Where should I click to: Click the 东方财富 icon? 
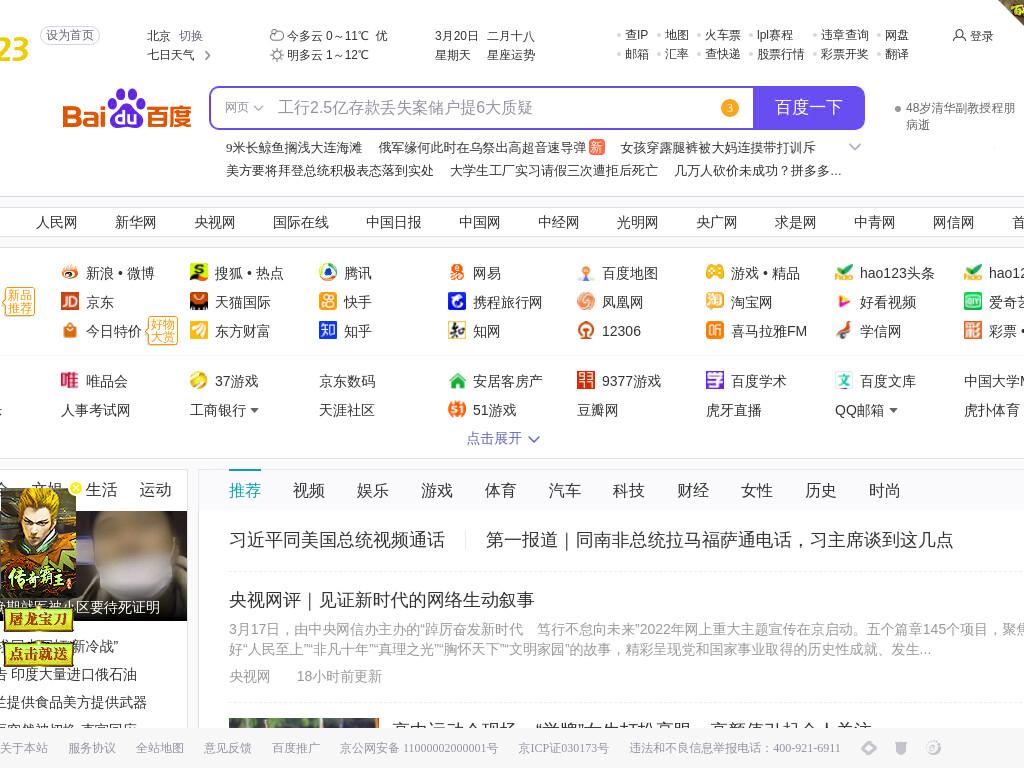click(x=199, y=330)
